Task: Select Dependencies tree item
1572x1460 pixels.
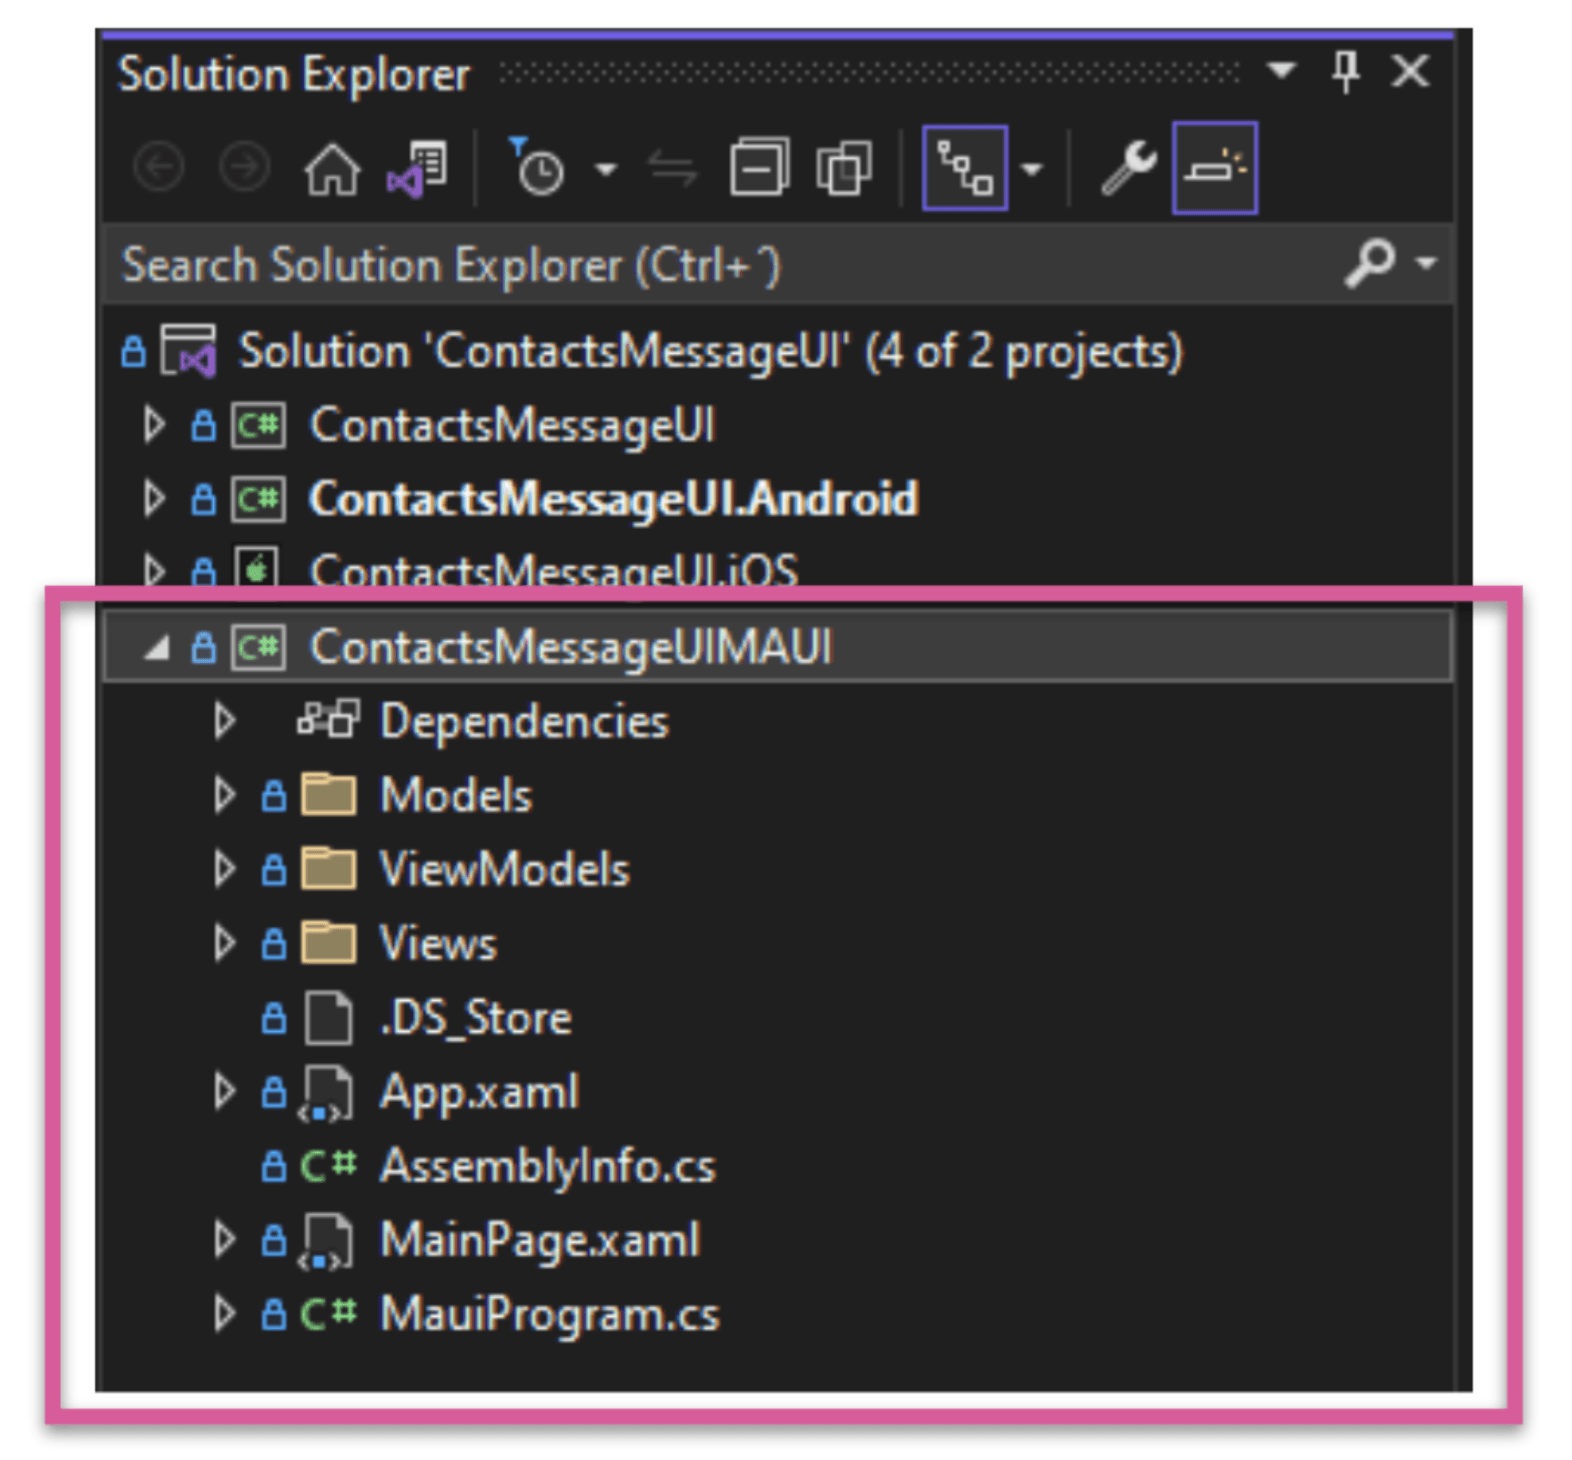Action: tap(523, 721)
